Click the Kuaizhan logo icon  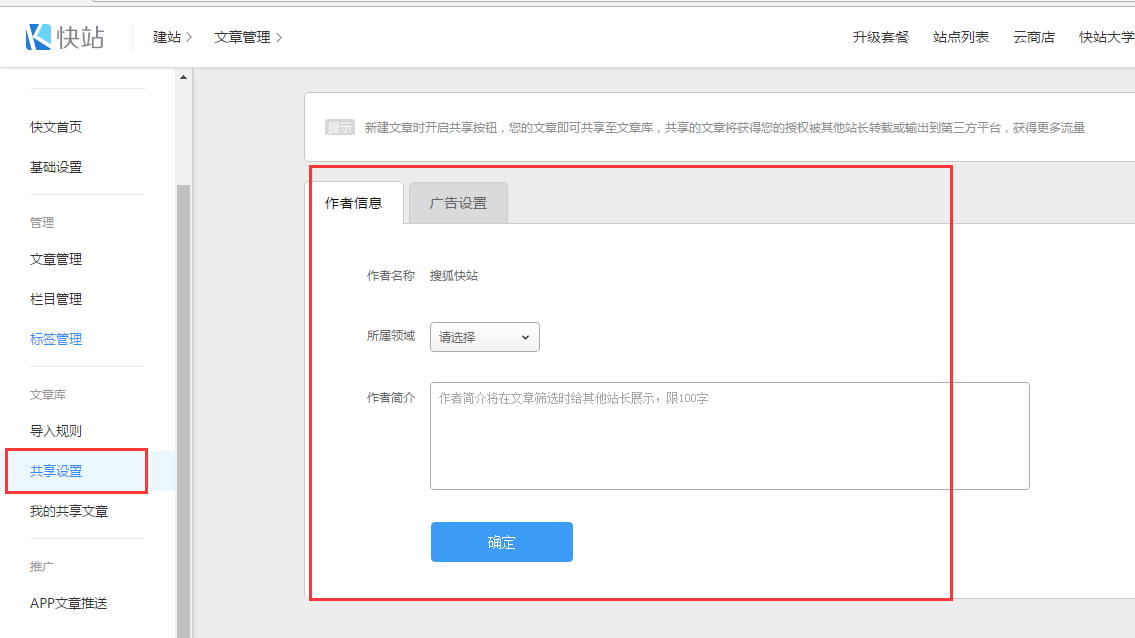tap(39, 37)
